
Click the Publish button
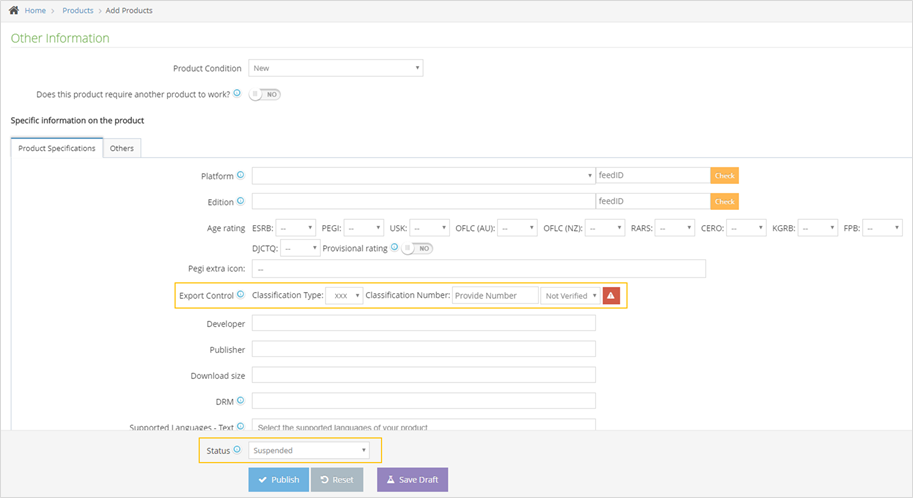[278, 480]
